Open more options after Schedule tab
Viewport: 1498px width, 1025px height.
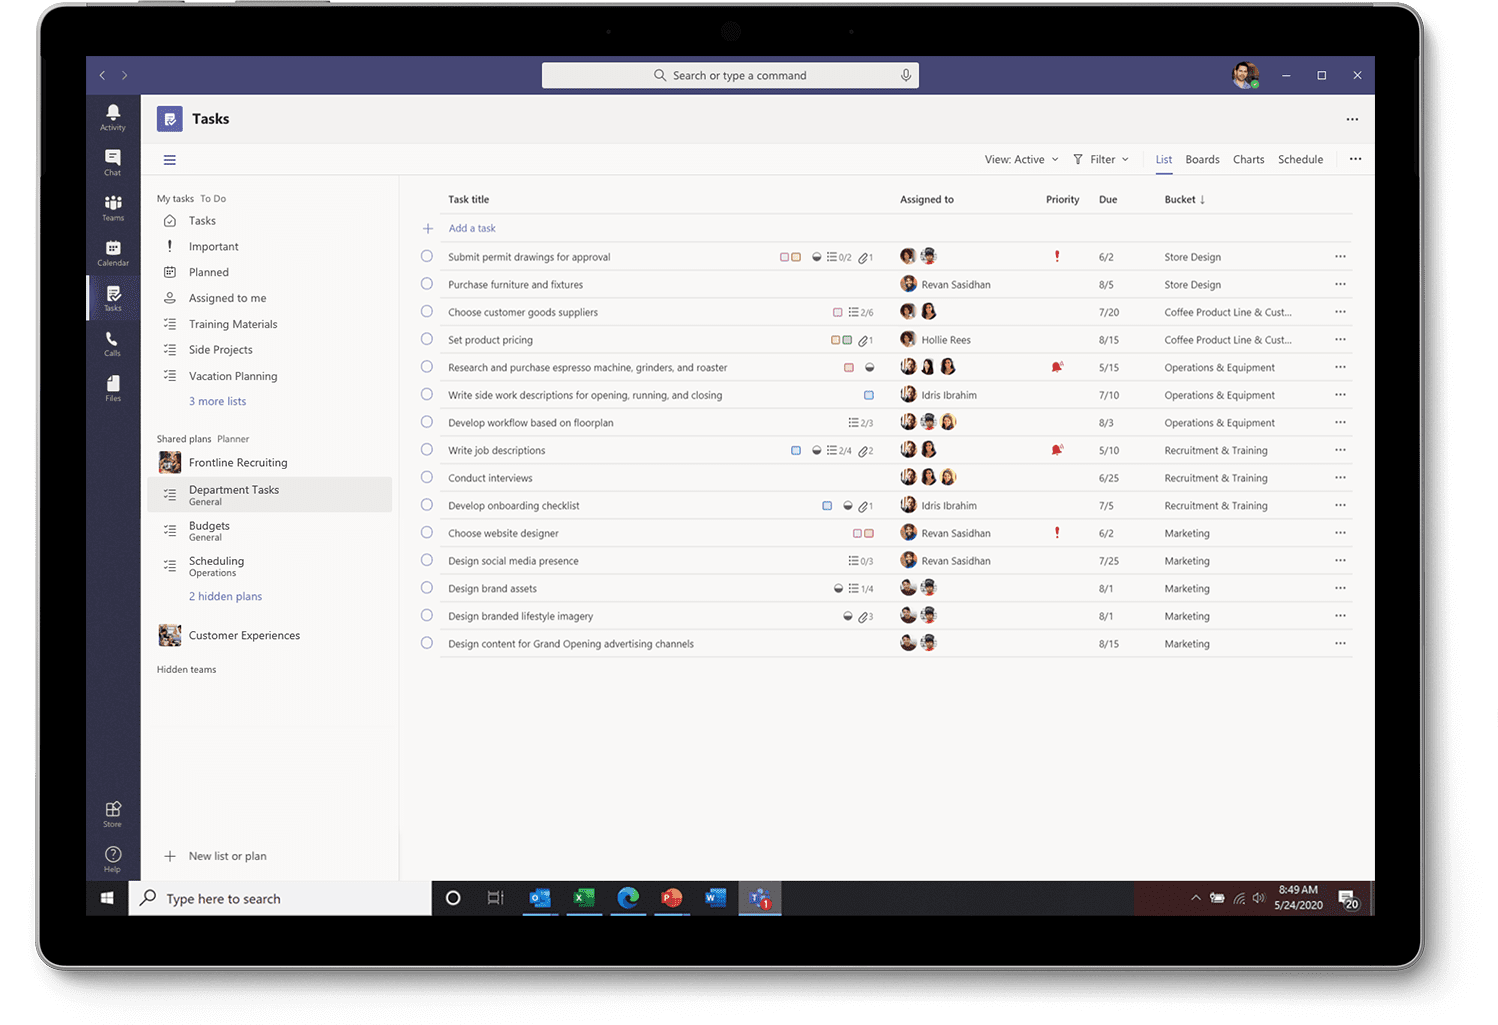coord(1356,159)
